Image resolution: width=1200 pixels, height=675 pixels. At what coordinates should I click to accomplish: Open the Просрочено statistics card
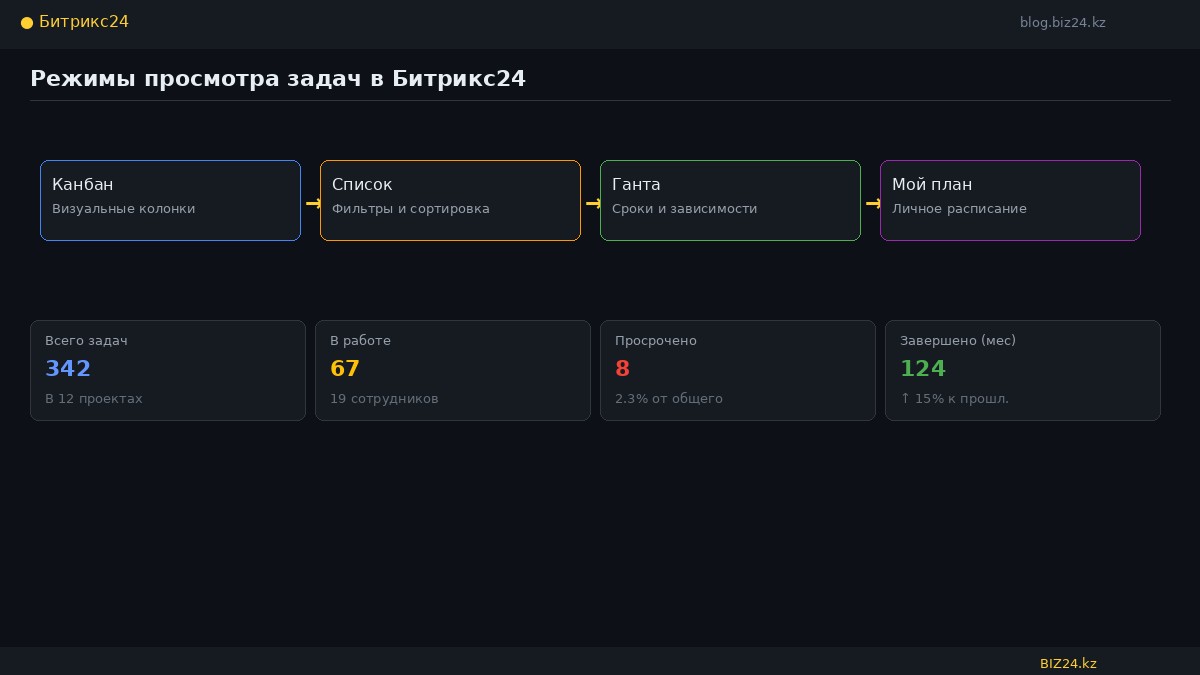point(738,370)
